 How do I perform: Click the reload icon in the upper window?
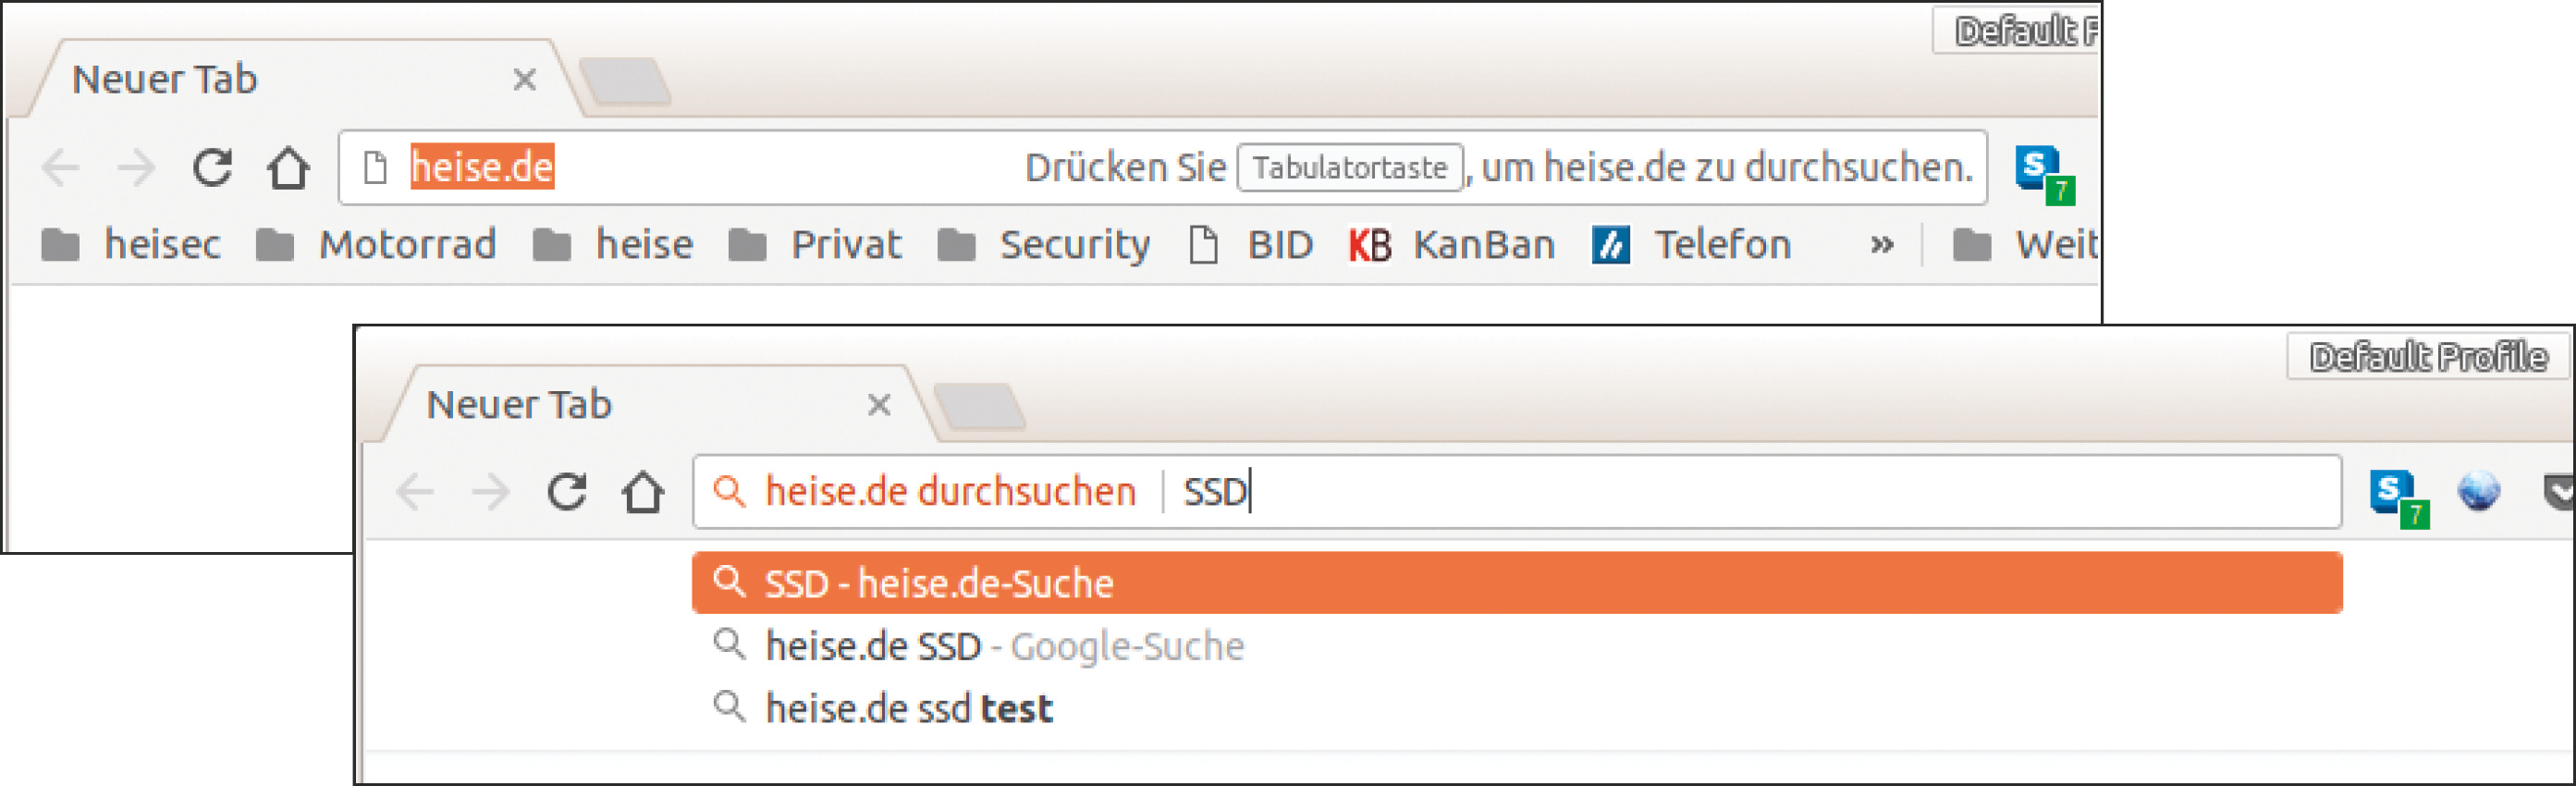(x=212, y=167)
